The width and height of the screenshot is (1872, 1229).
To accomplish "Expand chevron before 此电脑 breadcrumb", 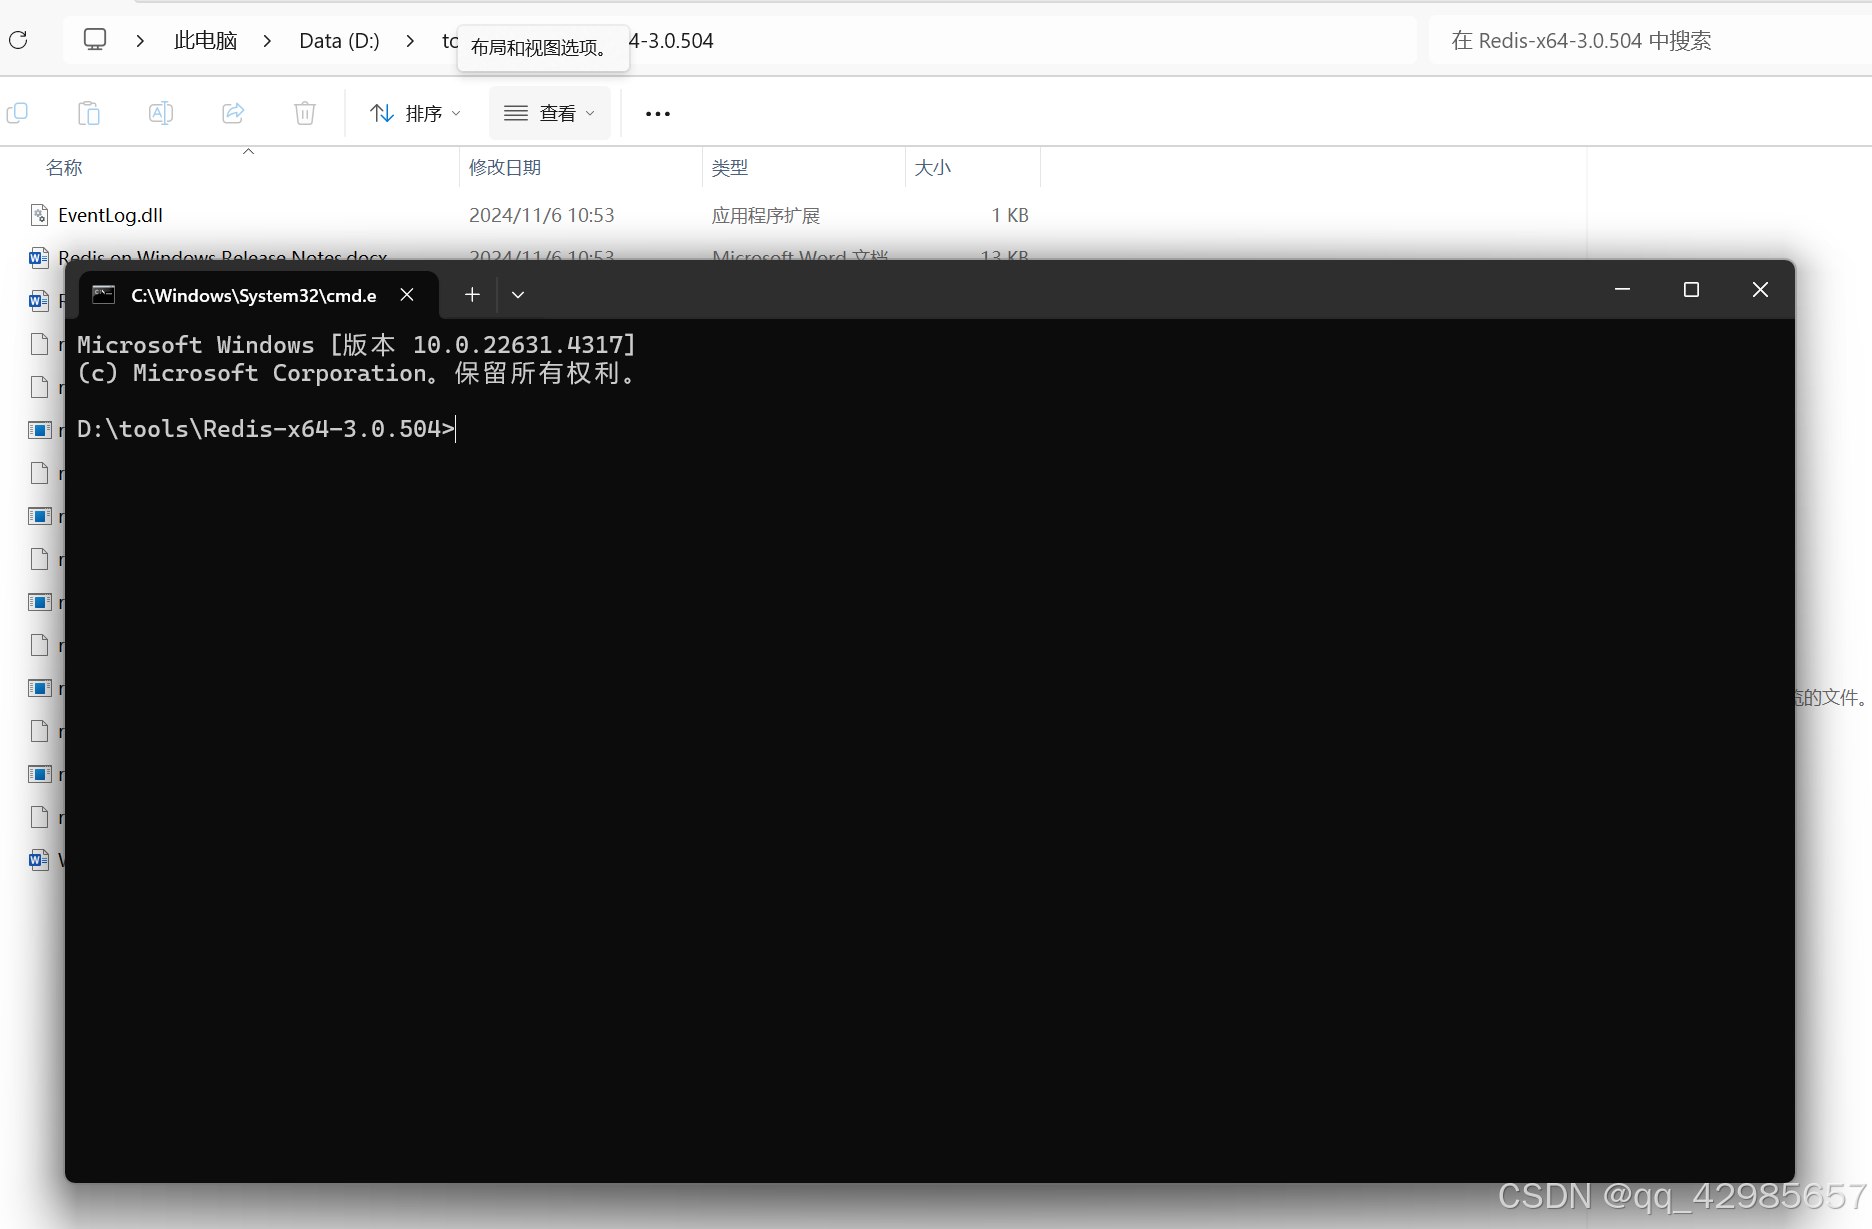I will pos(140,41).
